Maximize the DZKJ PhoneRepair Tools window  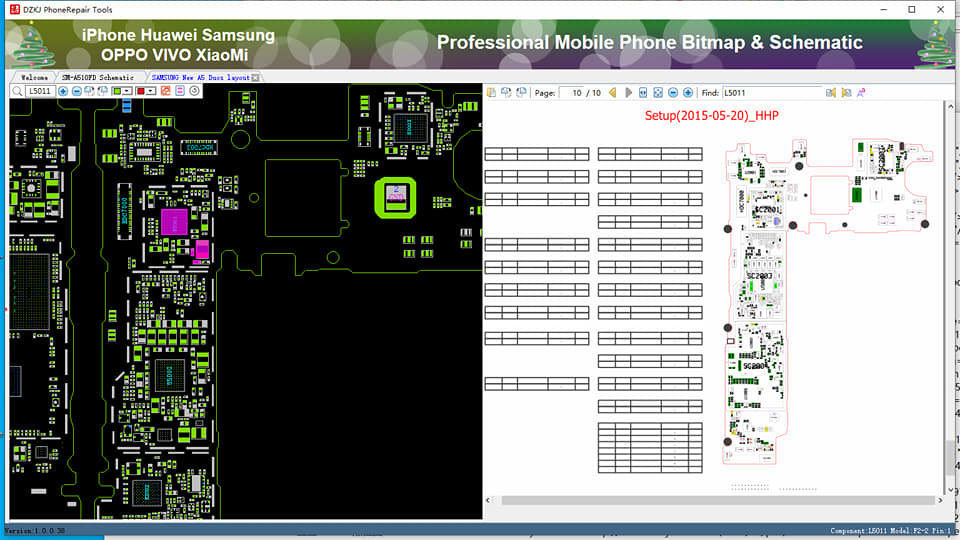[x=912, y=9]
